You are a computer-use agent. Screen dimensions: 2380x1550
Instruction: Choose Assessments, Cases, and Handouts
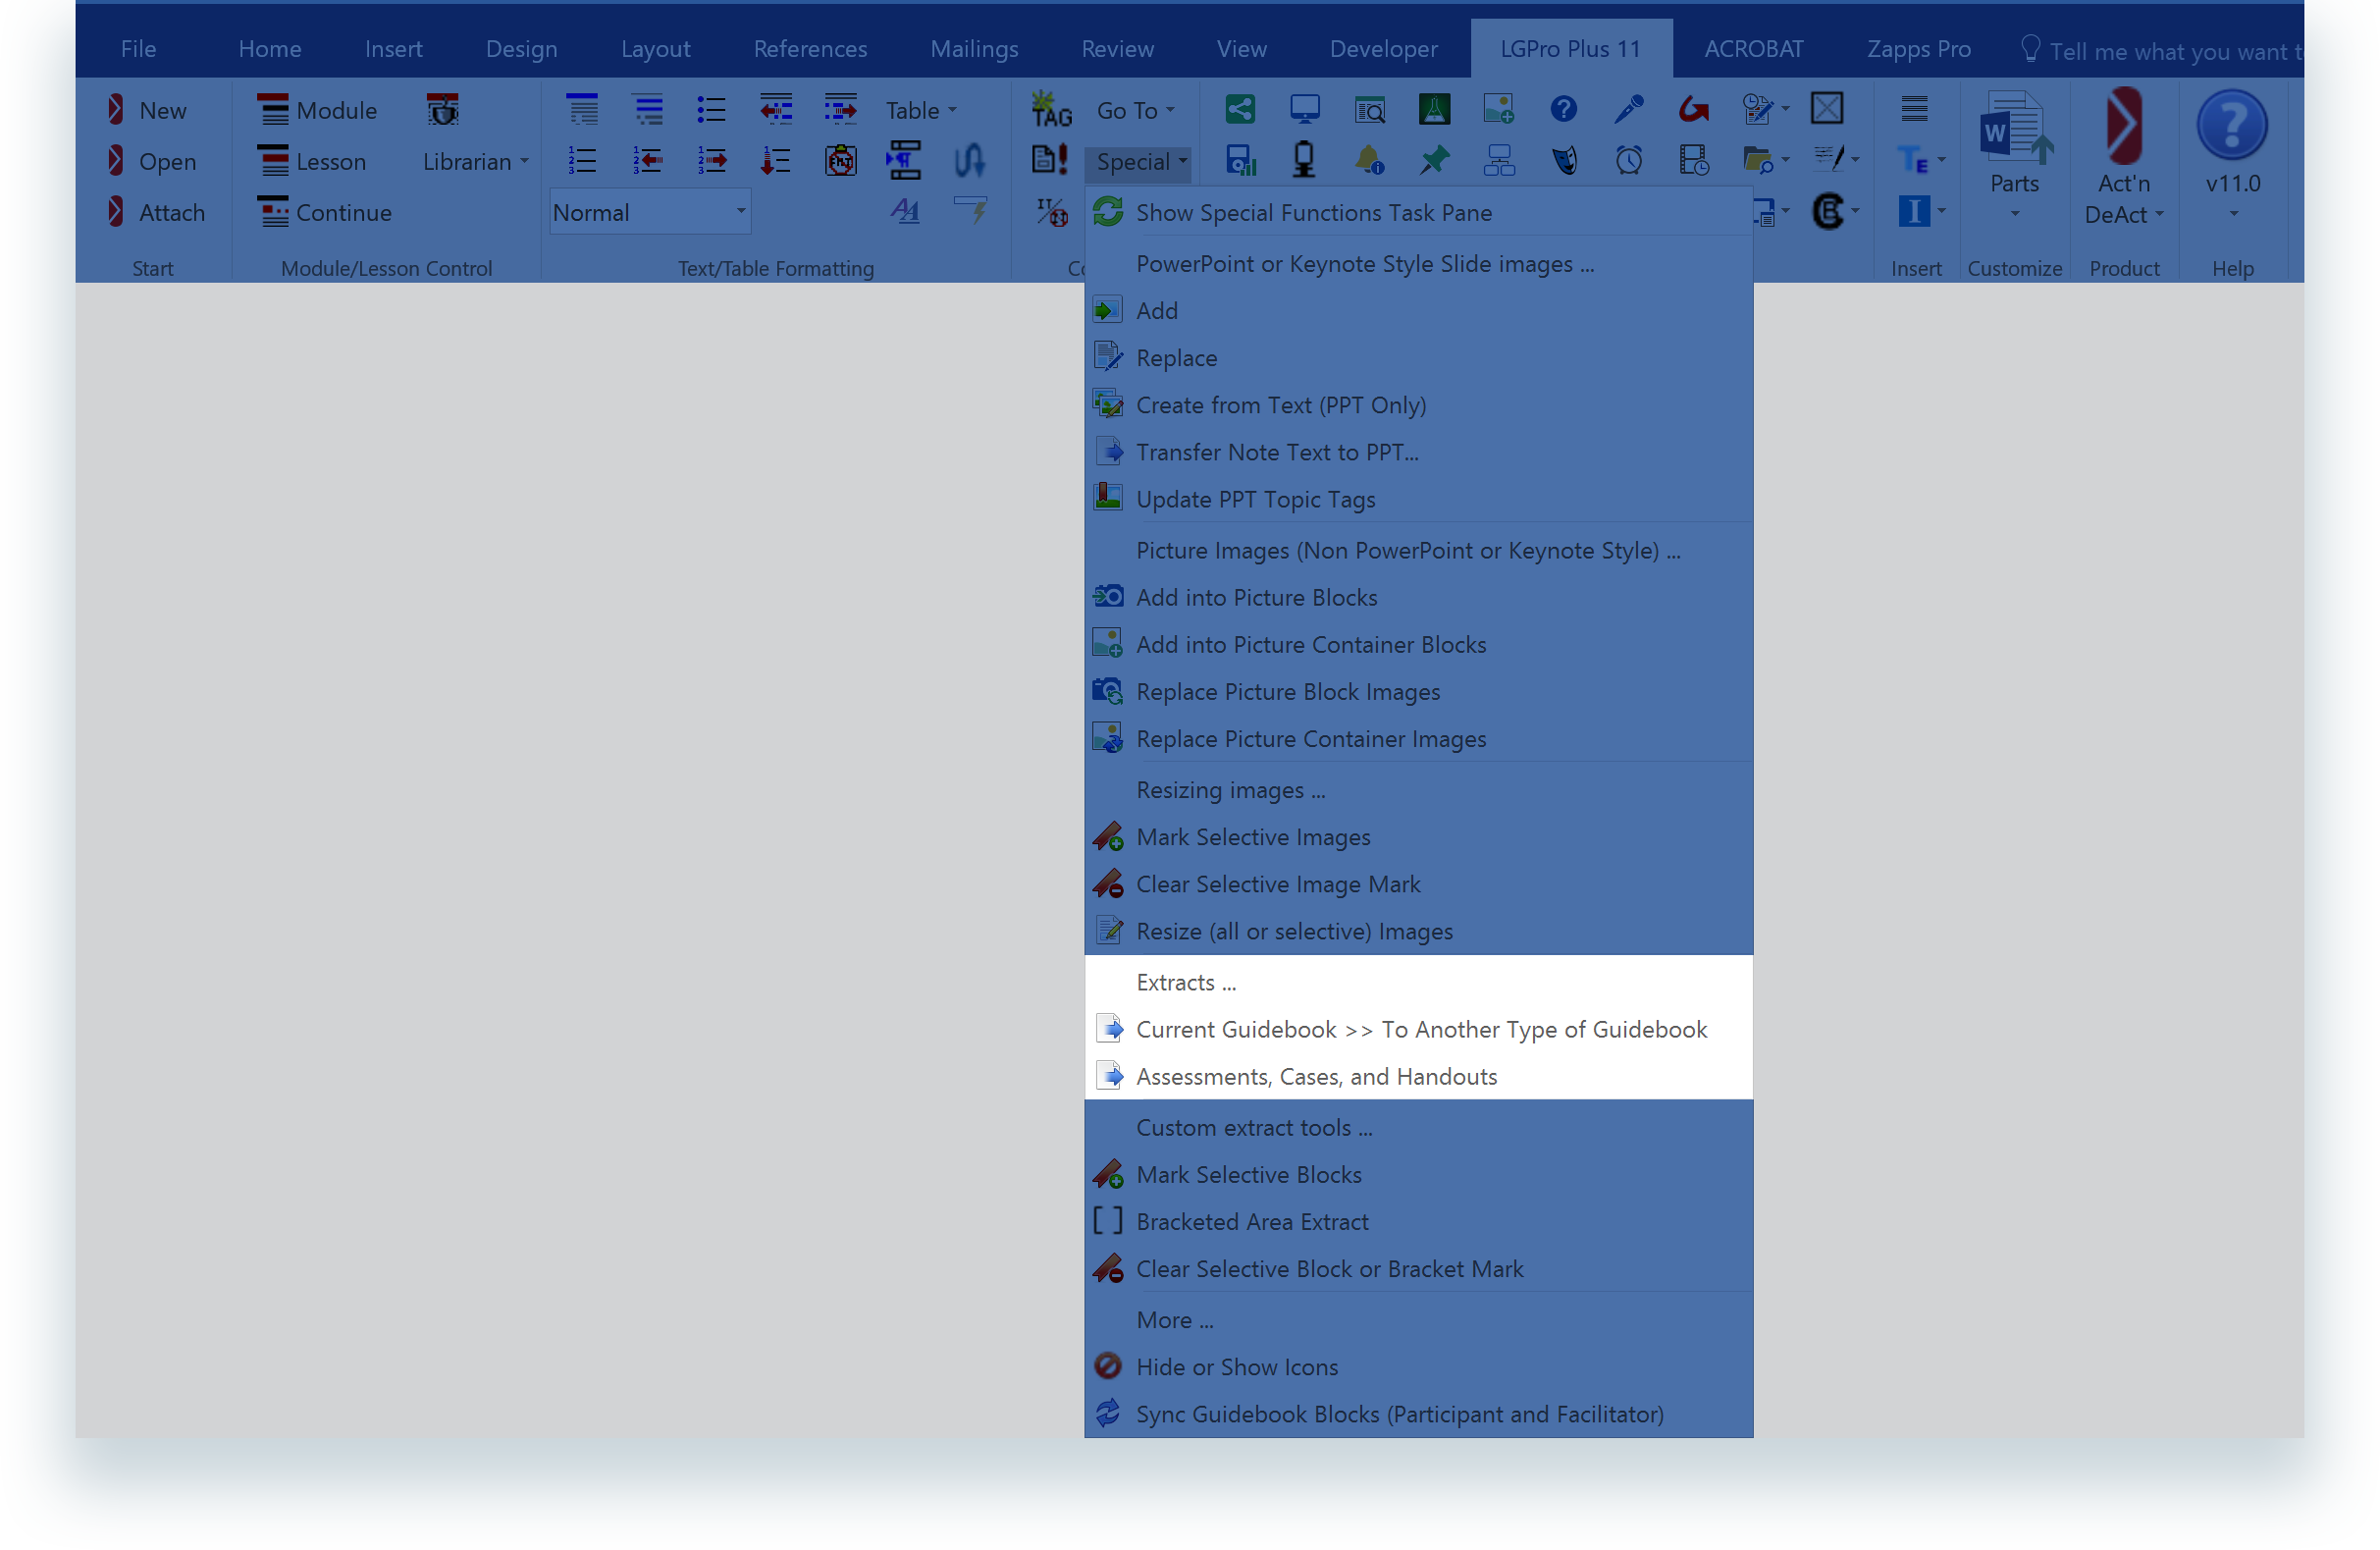click(x=1418, y=1075)
